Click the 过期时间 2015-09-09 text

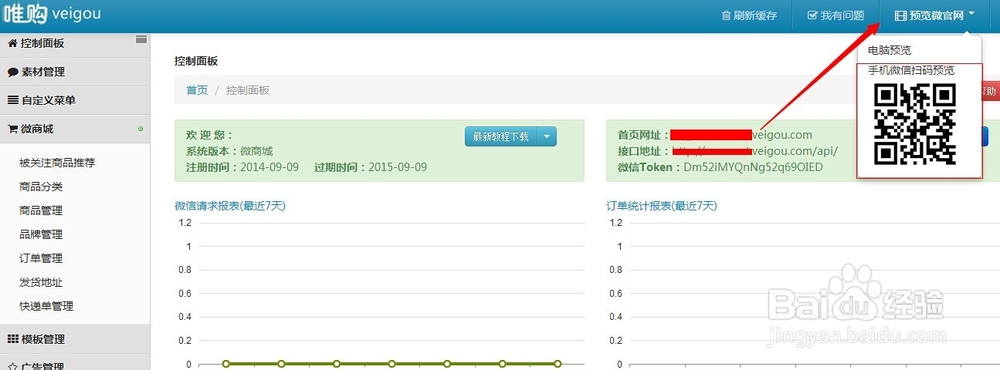point(371,167)
